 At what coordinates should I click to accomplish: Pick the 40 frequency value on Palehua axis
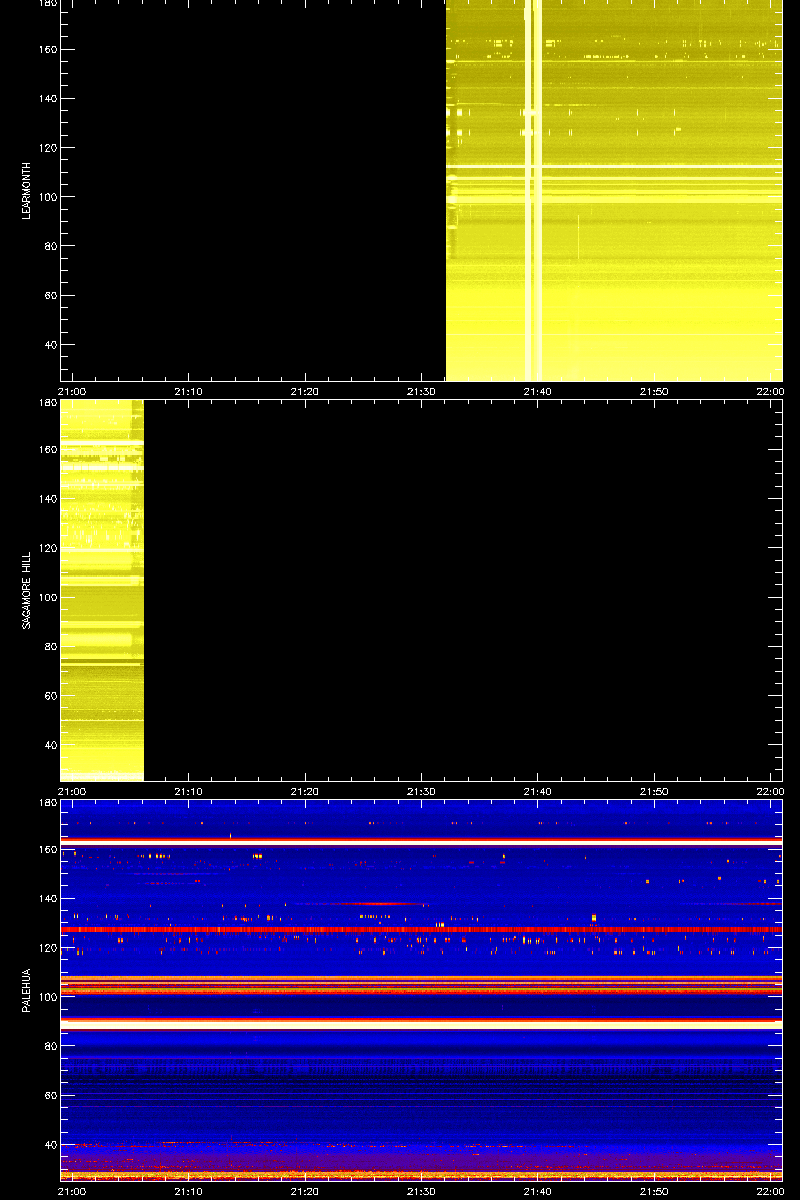[49, 1145]
